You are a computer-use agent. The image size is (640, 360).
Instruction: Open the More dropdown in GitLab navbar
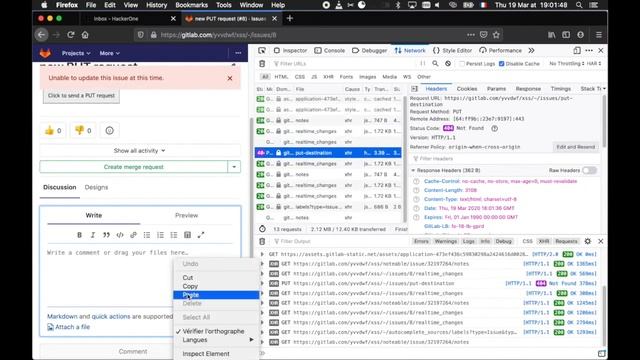click(x=109, y=53)
